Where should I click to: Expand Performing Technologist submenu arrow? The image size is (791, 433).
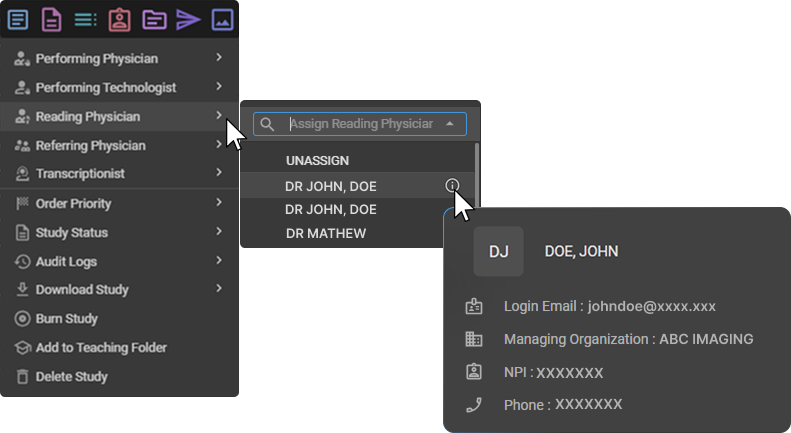219,87
